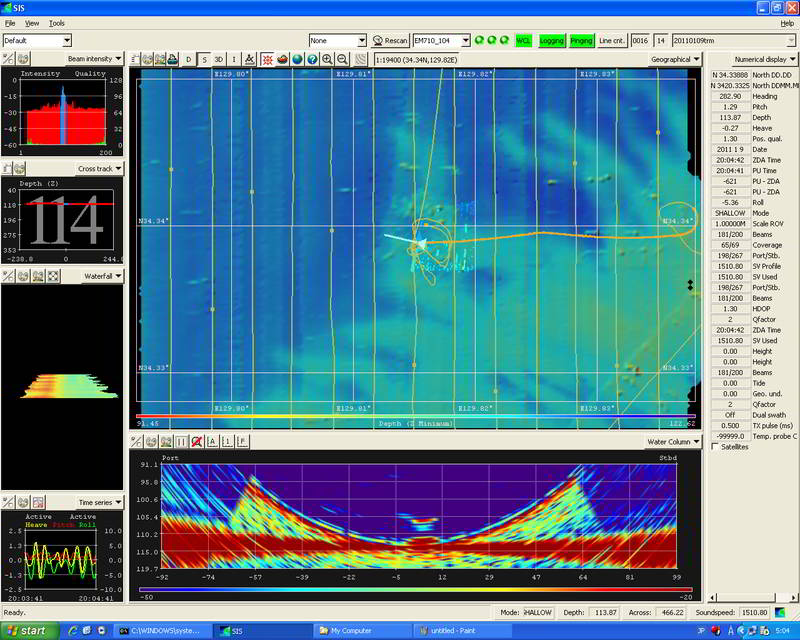Toggle the 3D view button
Image resolution: width=800 pixels, height=640 pixels.
pos(219,60)
